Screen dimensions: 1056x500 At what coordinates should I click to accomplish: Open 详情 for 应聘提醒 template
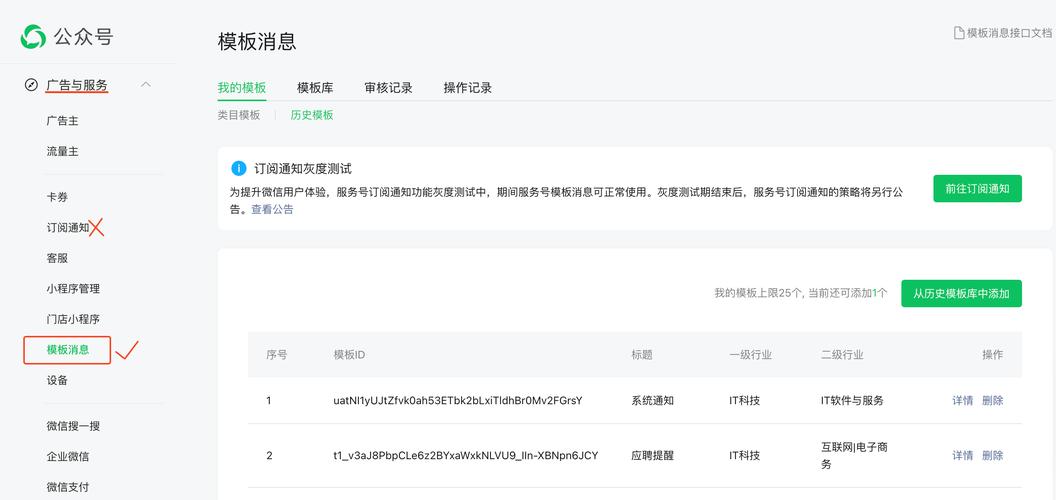pyautogui.click(x=962, y=456)
